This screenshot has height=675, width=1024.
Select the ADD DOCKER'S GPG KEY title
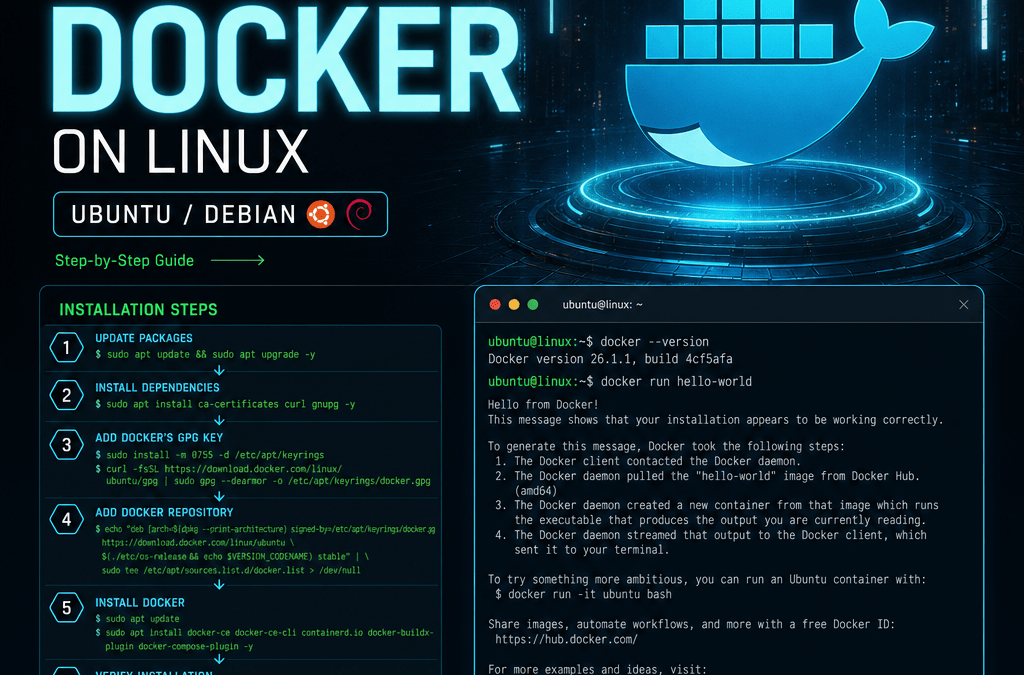click(x=159, y=438)
